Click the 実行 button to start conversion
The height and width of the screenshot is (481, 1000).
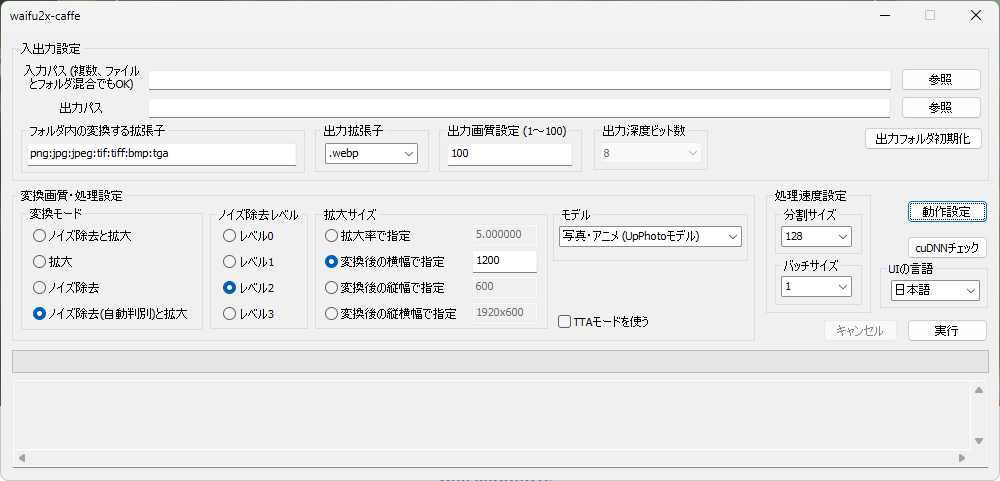click(946, 331)
